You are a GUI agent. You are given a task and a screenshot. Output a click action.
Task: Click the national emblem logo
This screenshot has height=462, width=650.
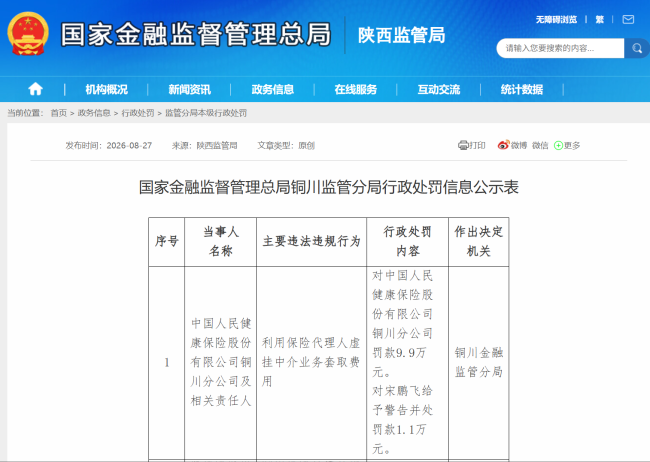click(x=28, y=34)
